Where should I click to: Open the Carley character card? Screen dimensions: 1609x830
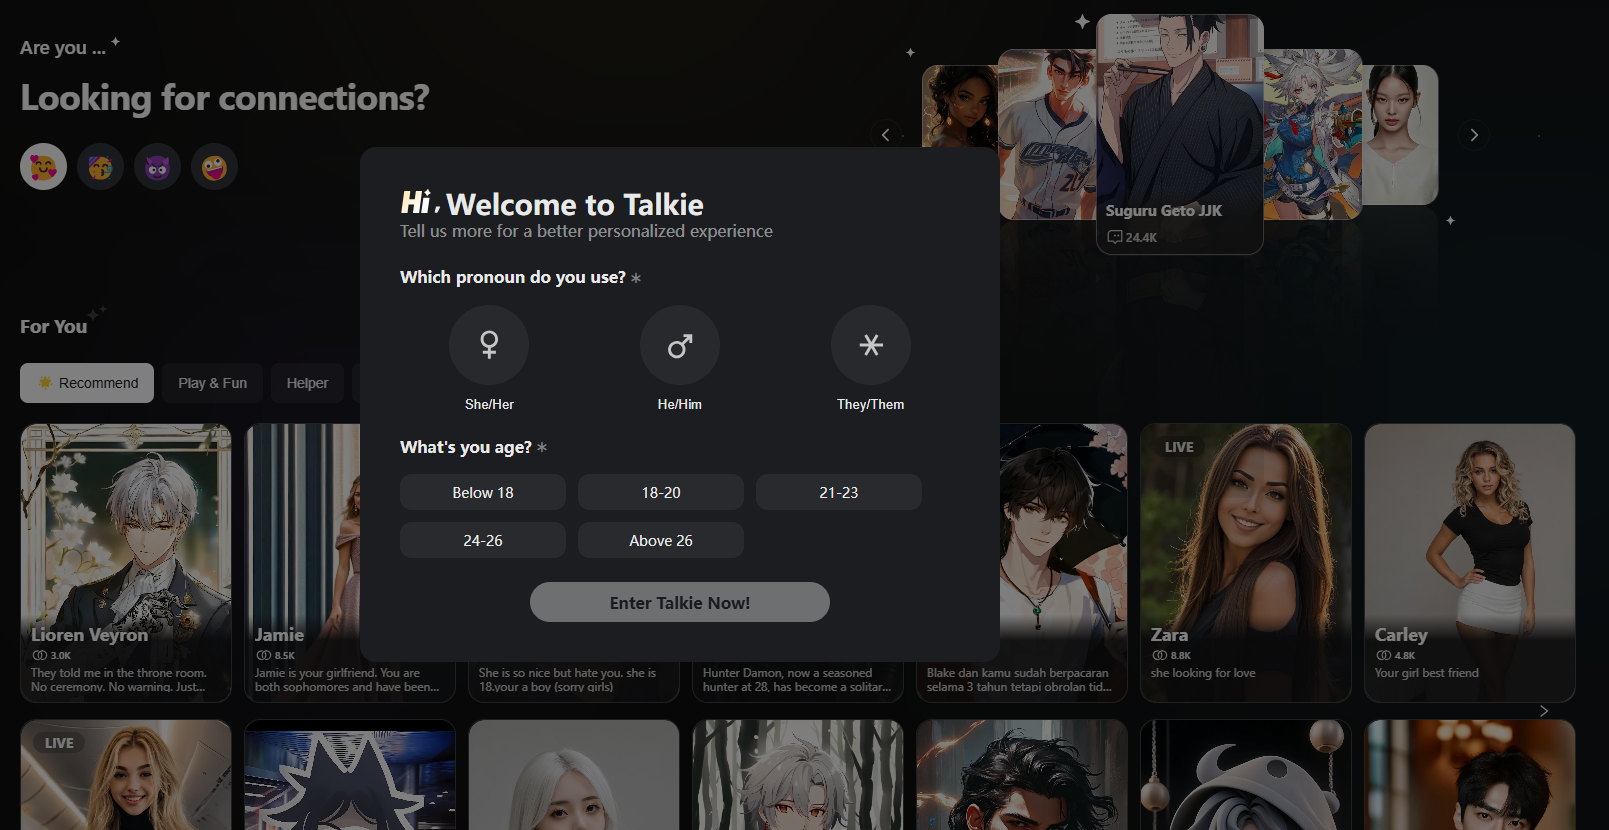1470,562
